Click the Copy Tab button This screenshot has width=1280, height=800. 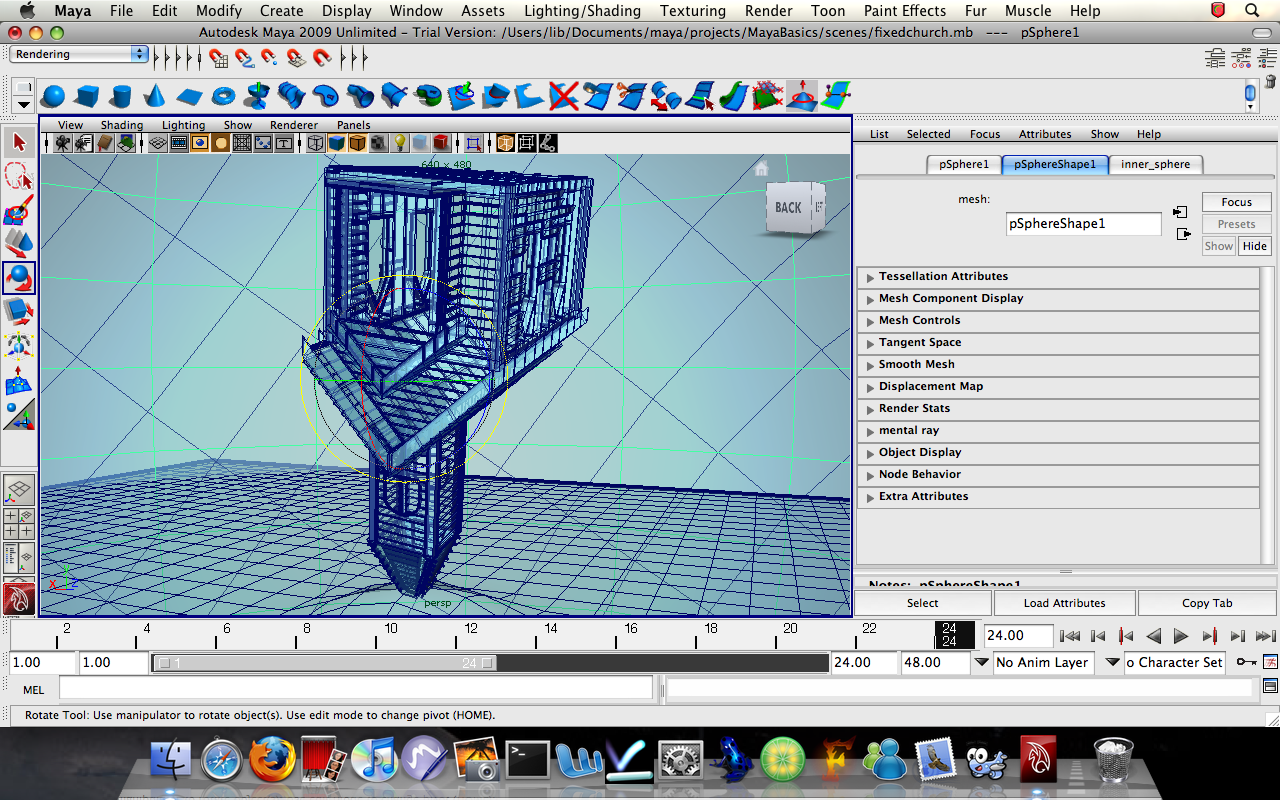pos(1207,603)
